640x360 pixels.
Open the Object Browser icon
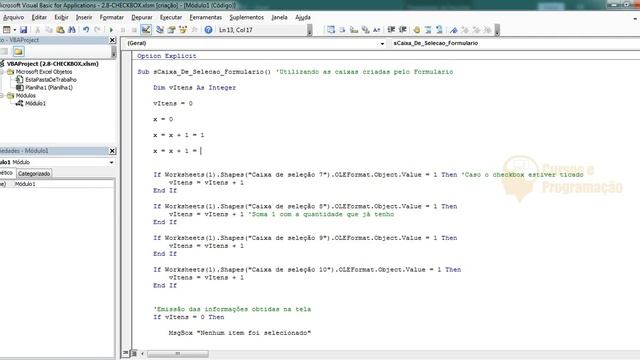click(x=183, y=30)
